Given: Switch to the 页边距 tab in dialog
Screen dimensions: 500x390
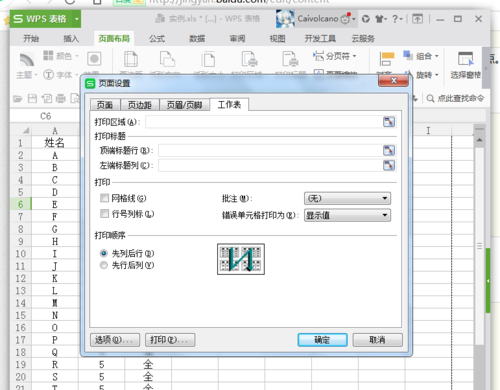Looking at the screenshot, I should (x=140, y=105).
